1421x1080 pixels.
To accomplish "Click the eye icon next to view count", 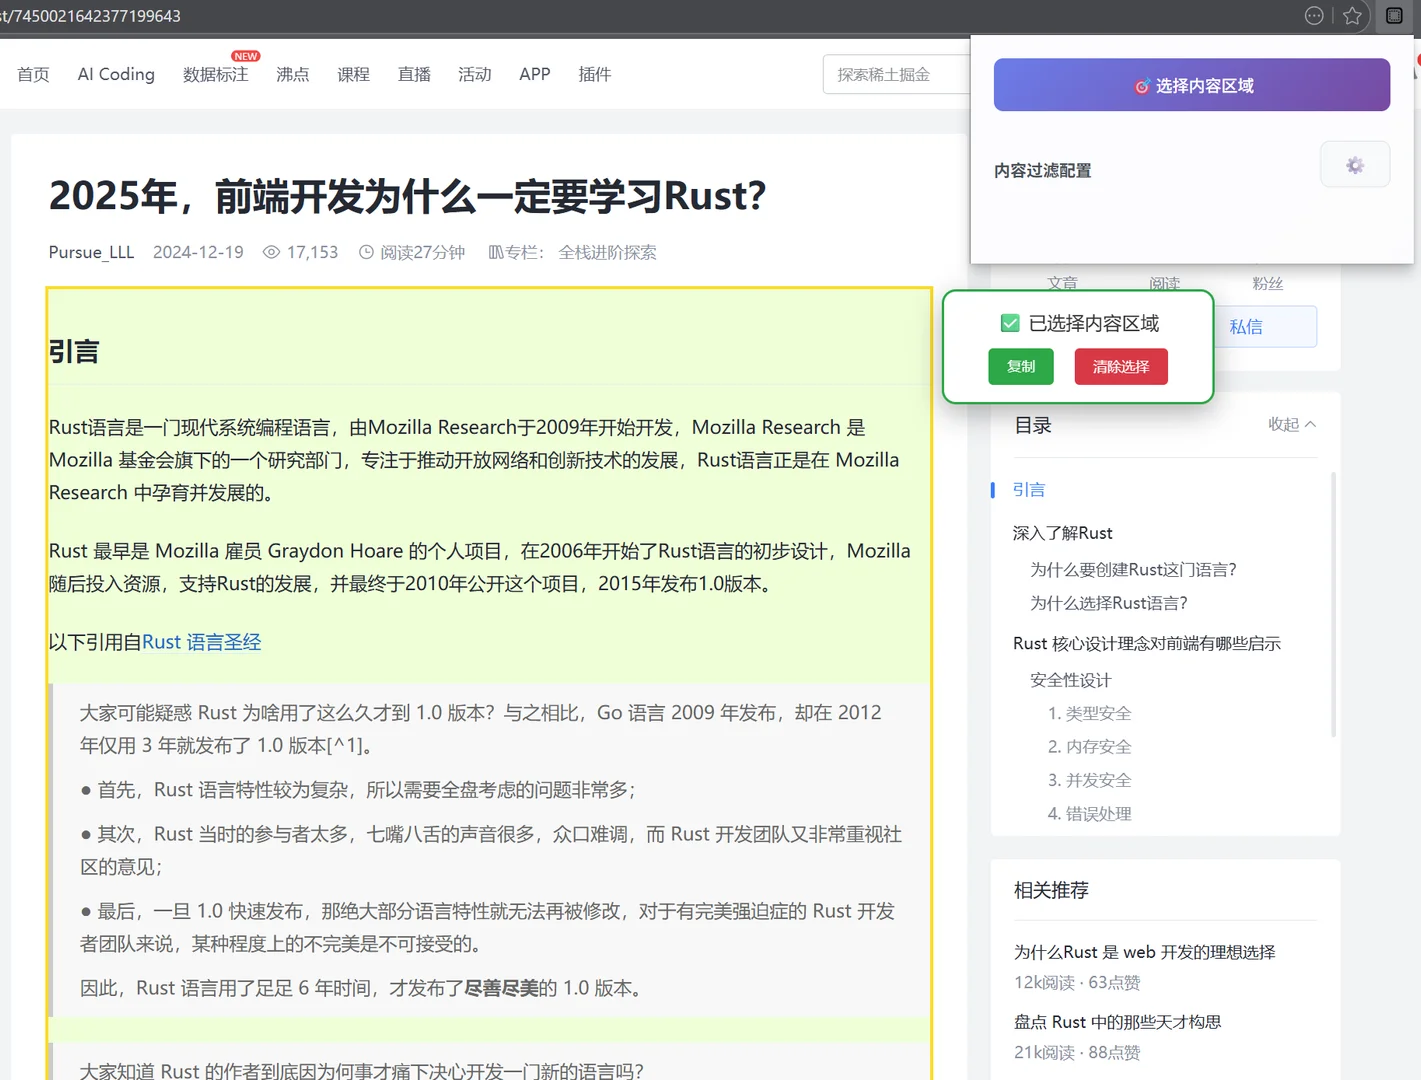I will (271, 252).
